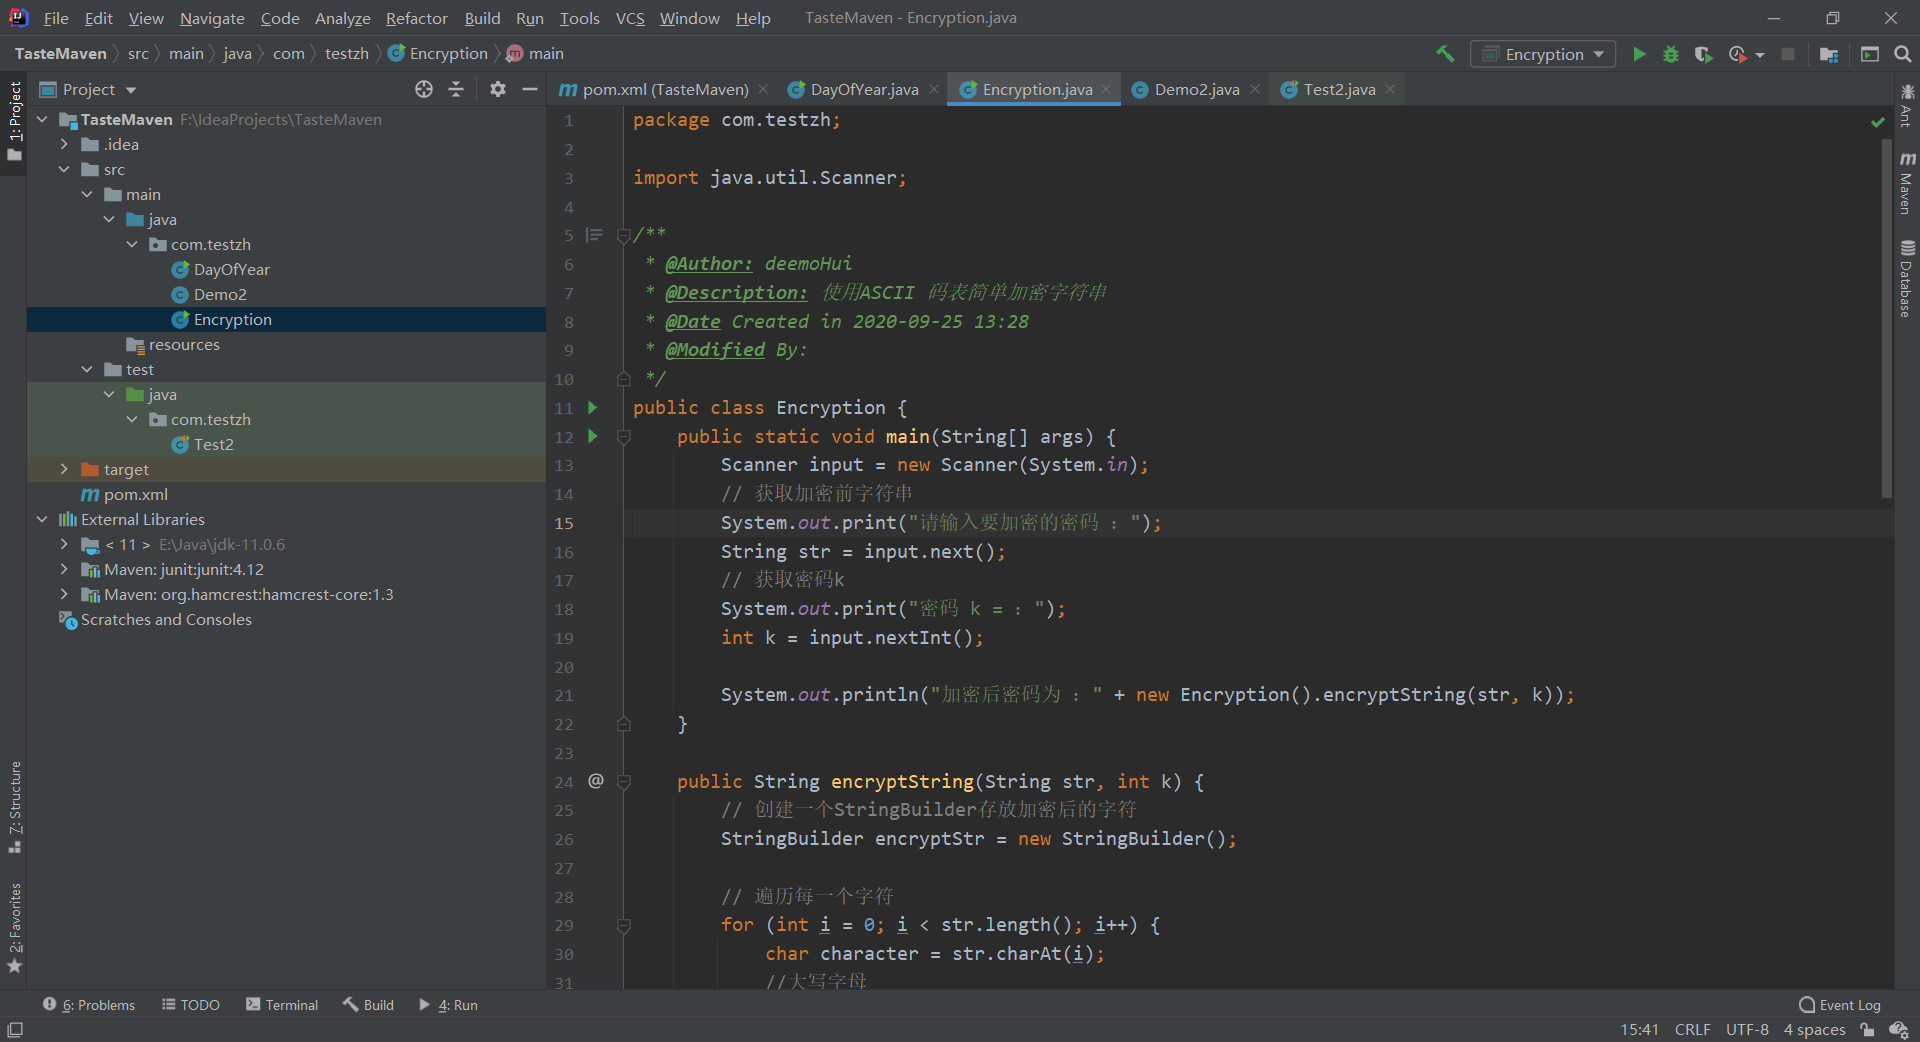The image size is (1920, 1042).
Task: Open the Structure tool window
Action: click(x=14, y=806)
